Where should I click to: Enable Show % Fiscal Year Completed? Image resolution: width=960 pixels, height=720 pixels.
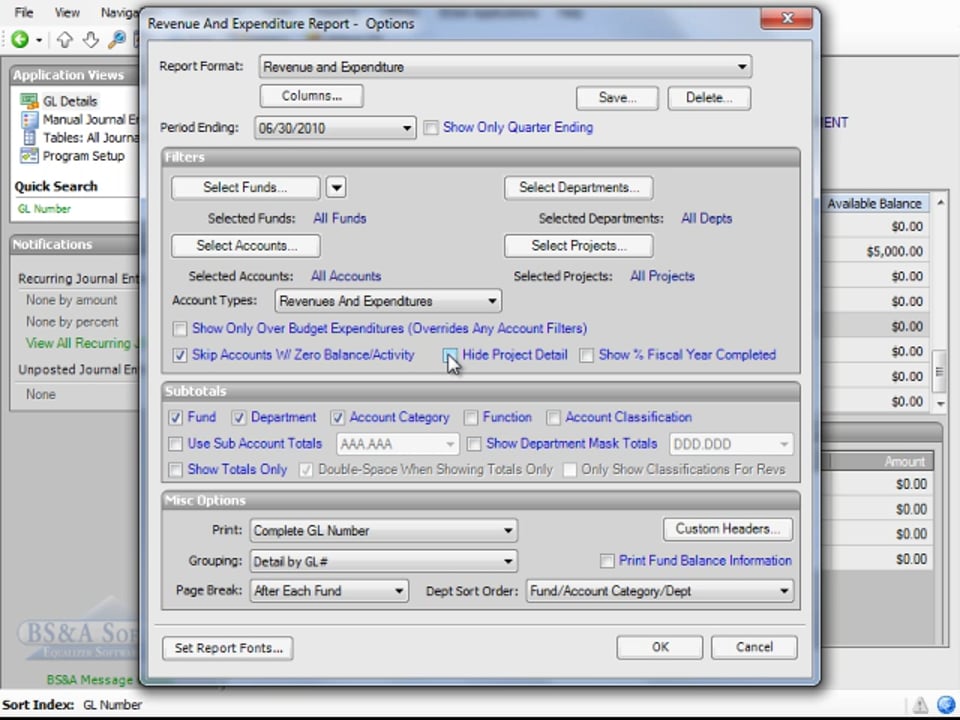[587, 356]
